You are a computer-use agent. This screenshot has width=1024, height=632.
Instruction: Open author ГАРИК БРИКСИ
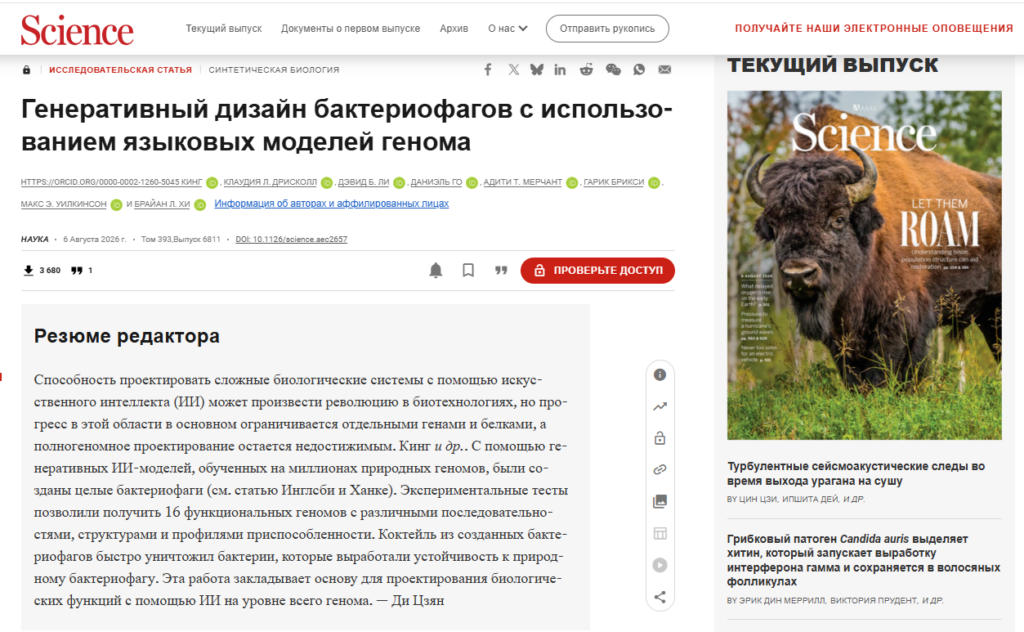point(613,182)
